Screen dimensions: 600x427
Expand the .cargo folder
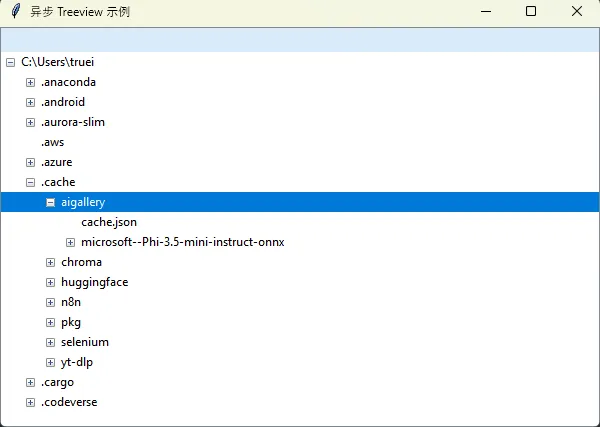coord(30,382)
